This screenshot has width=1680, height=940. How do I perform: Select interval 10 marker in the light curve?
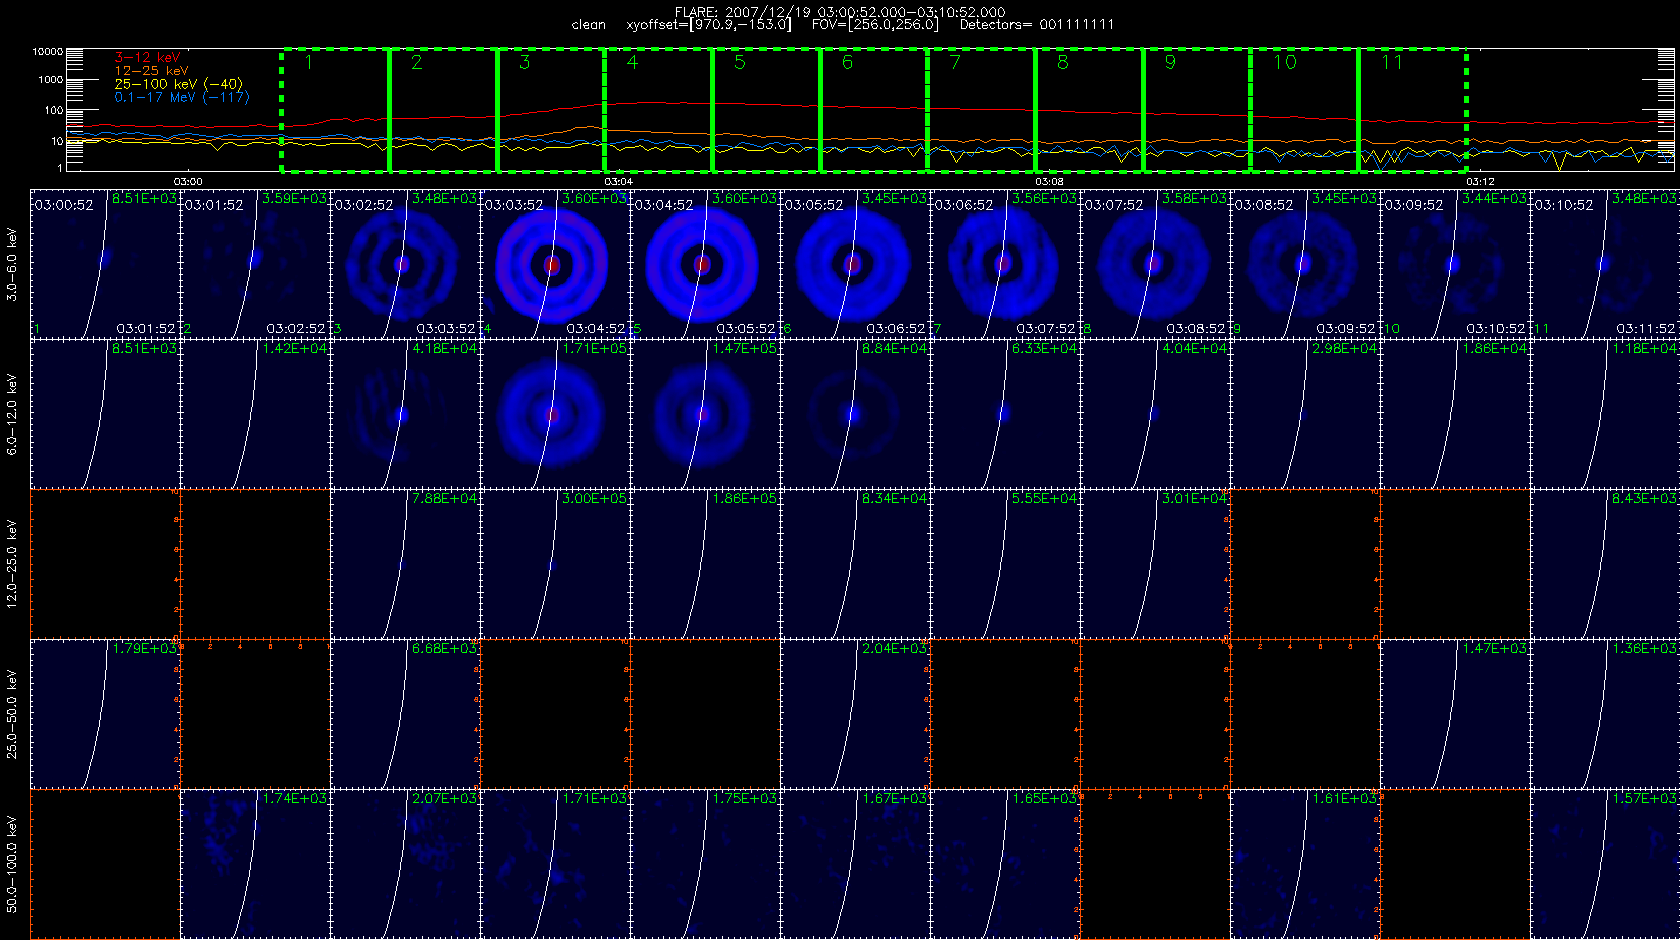1285,62
